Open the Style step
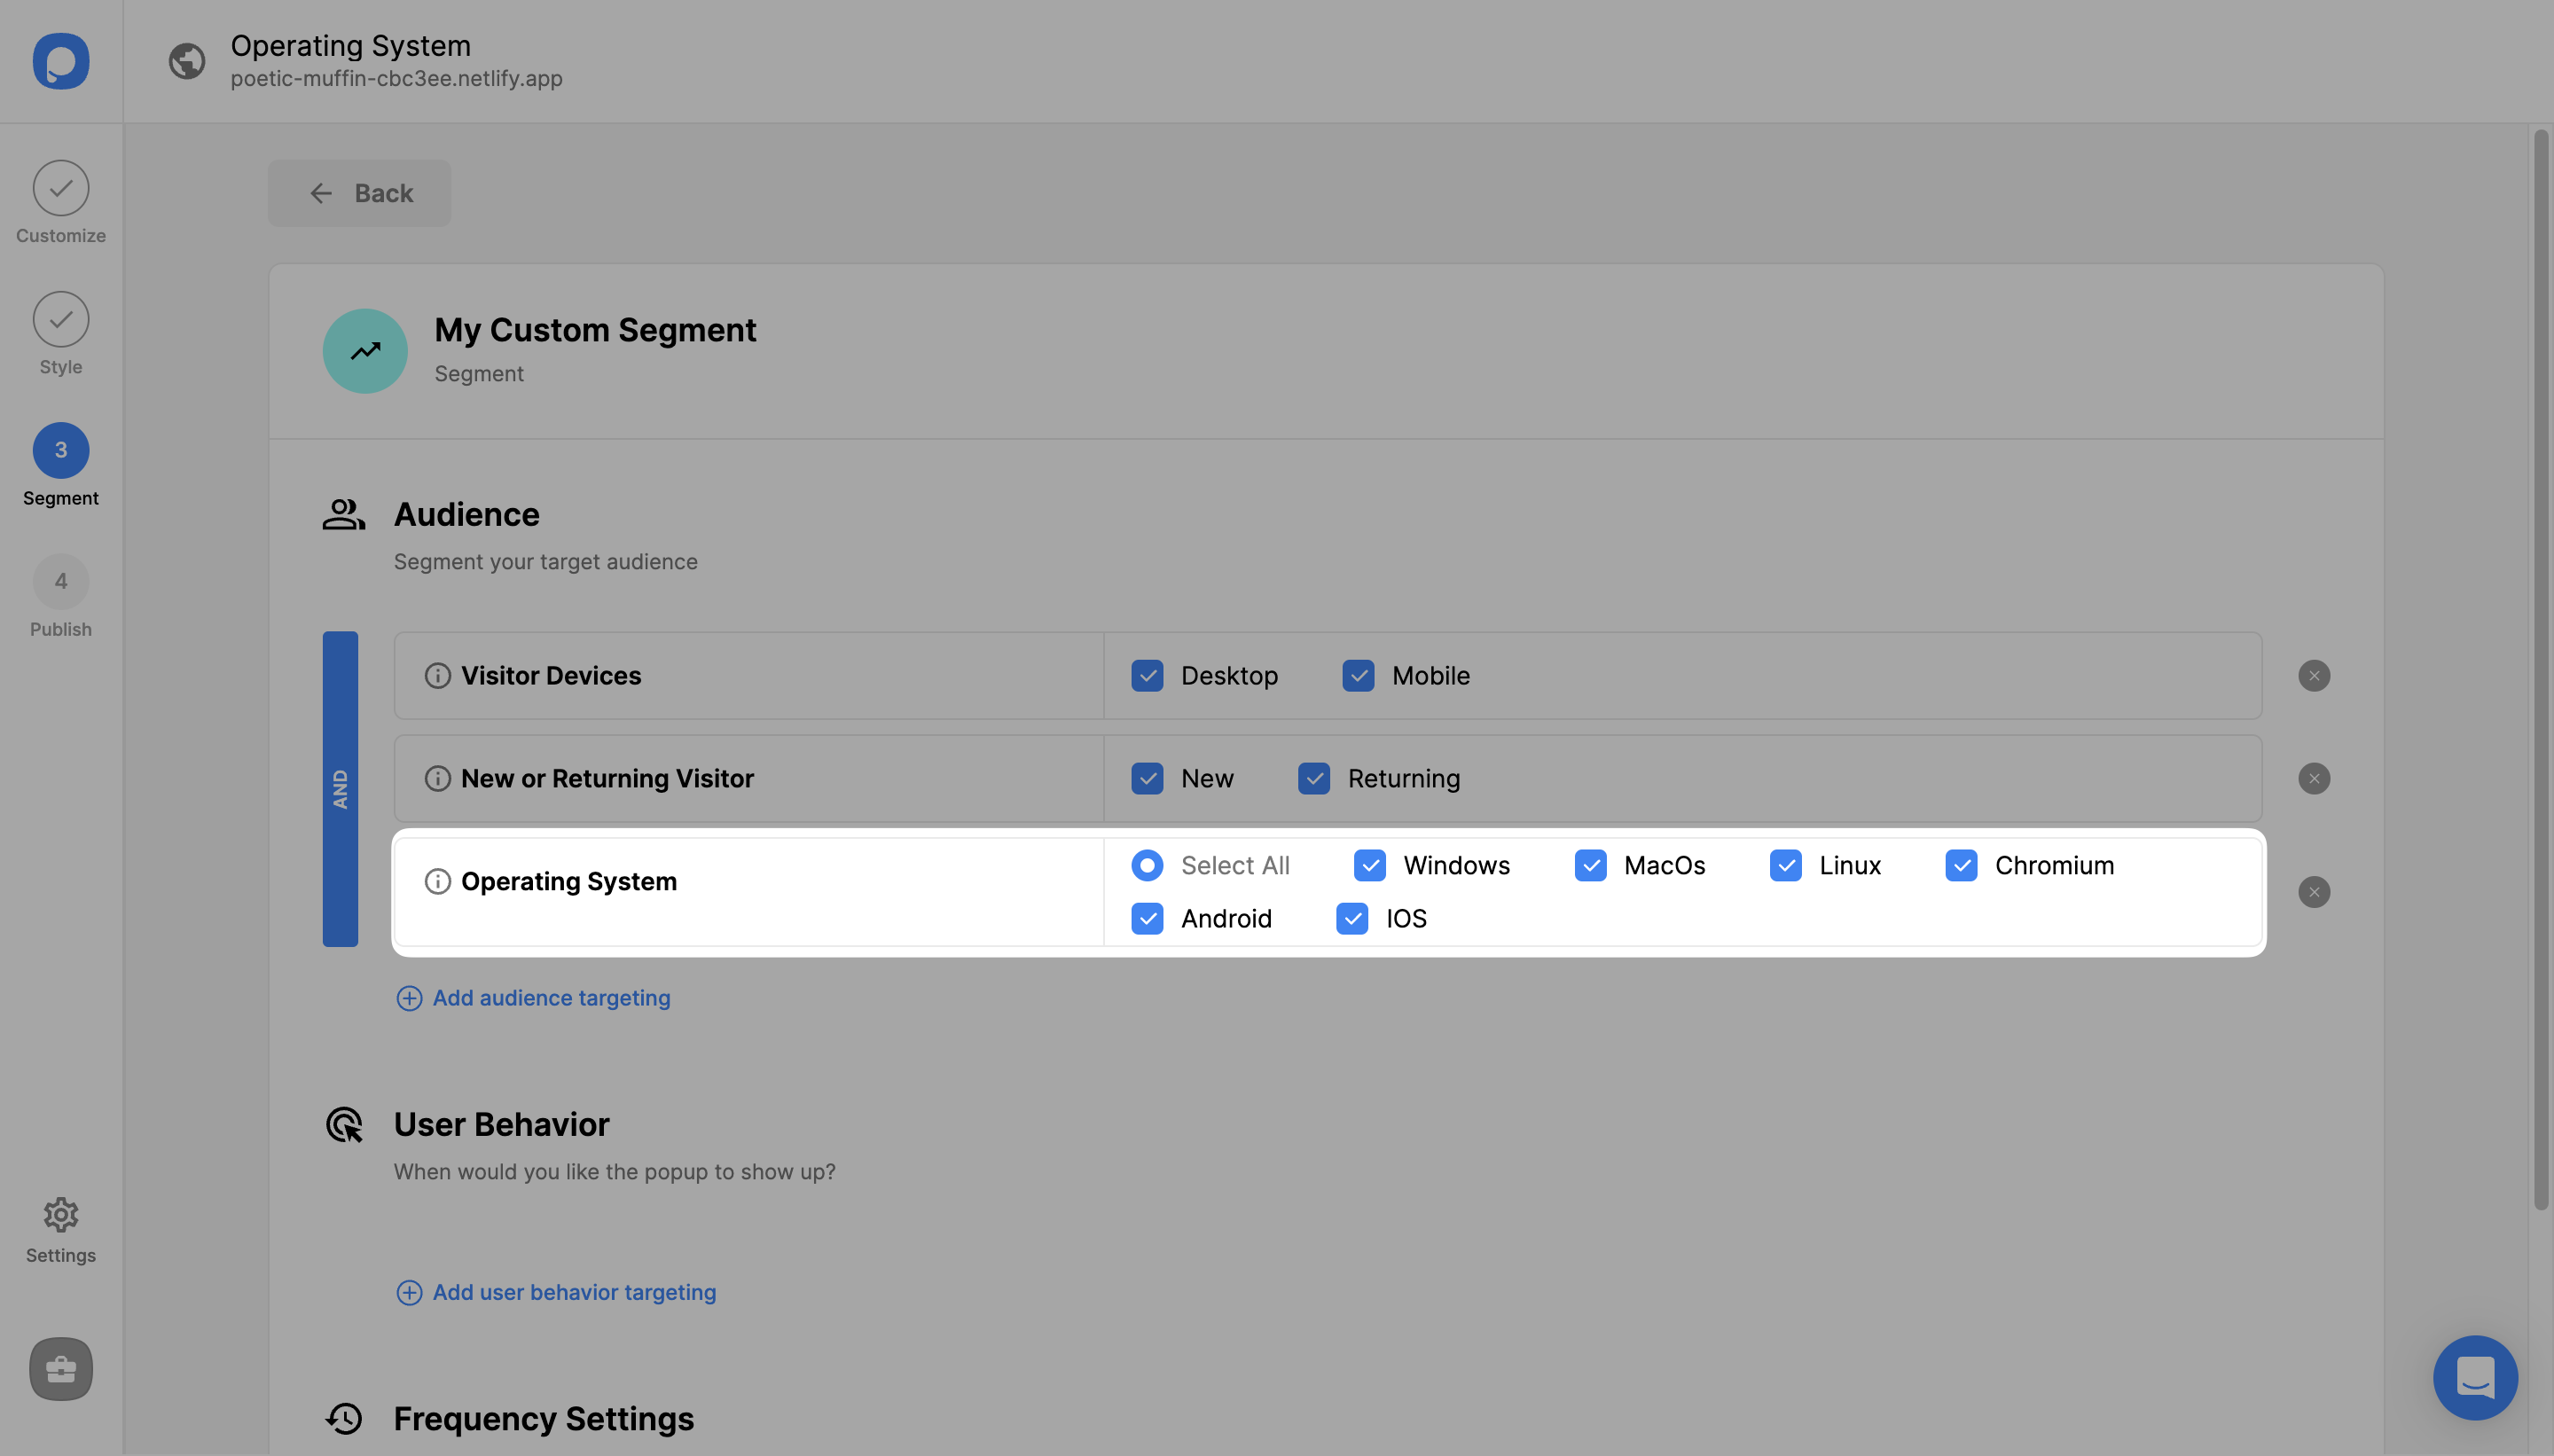 (x=61, y=319)
